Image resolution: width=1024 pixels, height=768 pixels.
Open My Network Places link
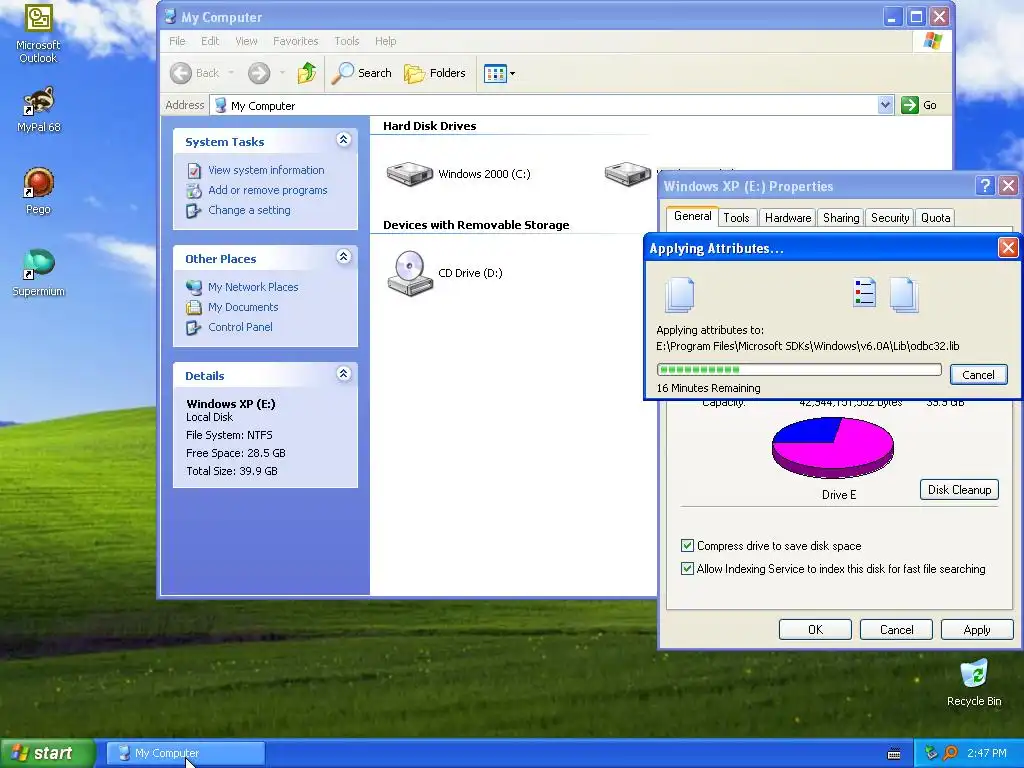pyautogui.click(x=253, y=287)
